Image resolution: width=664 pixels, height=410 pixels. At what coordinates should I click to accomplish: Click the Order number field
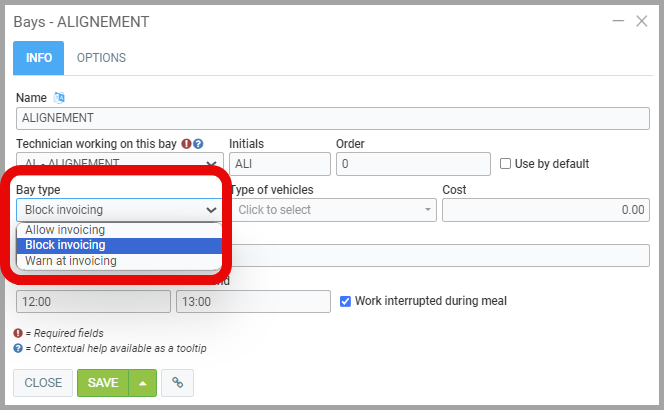412,164
